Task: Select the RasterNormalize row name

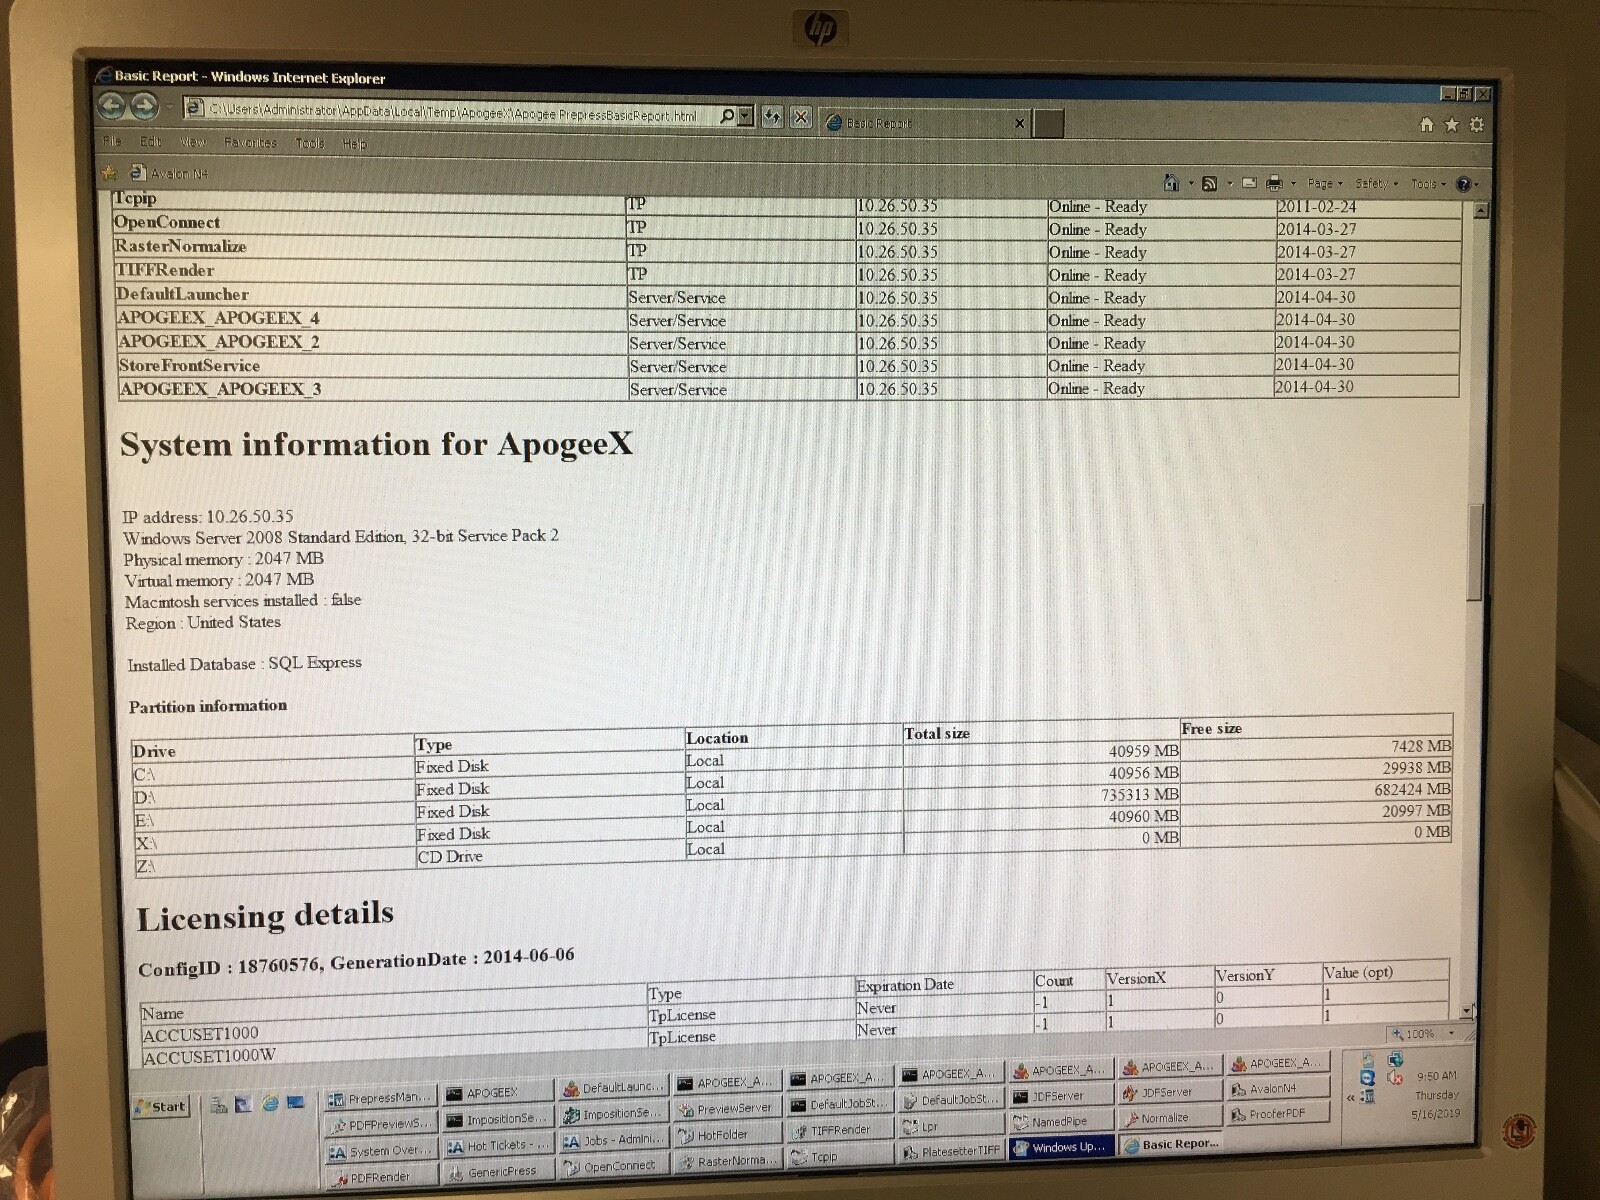Action: 180,246
